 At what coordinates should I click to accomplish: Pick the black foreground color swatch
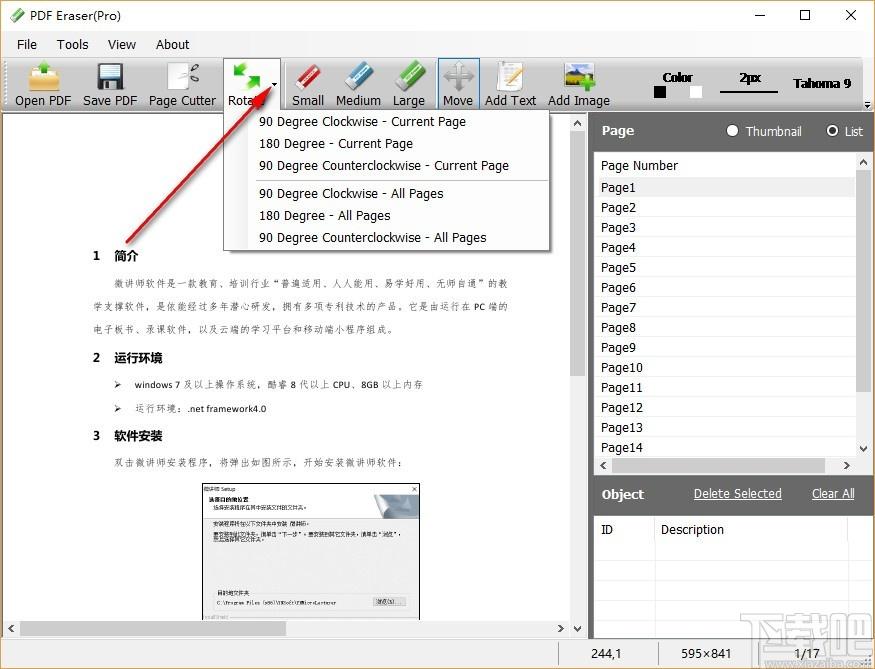point(660,92)
